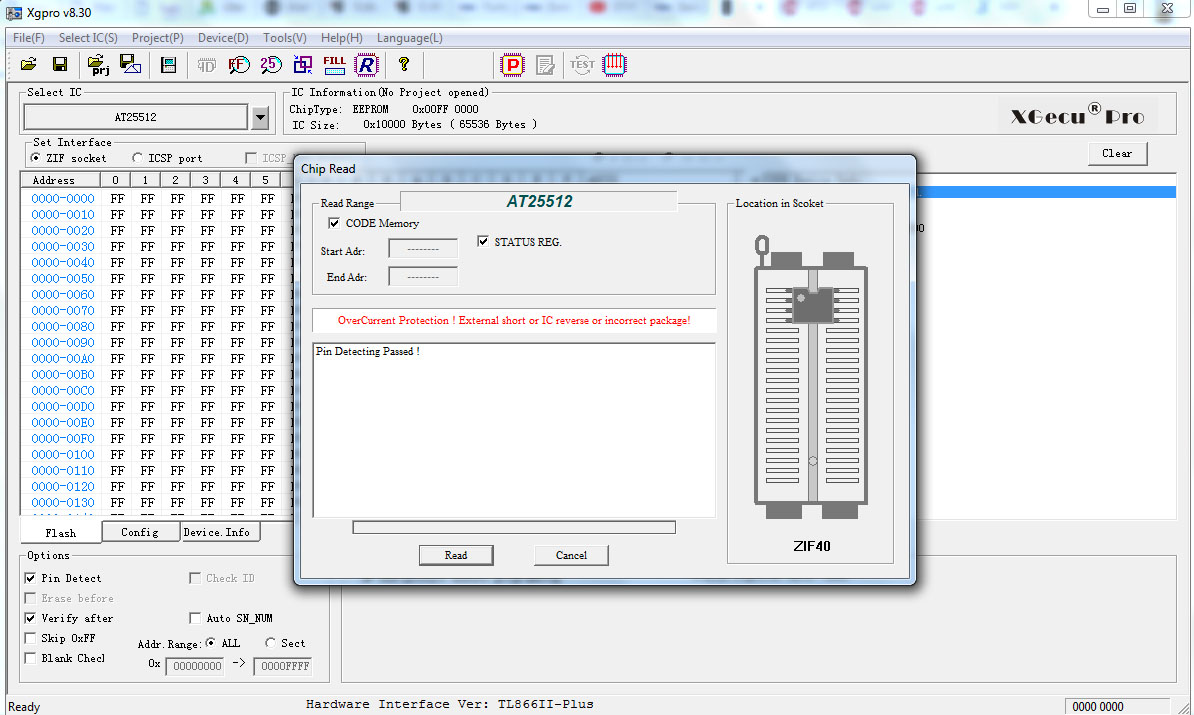Viewport: 1194px width, 715px height.
Task: Switch to the Flash tab
Action: tap(61, 533)
